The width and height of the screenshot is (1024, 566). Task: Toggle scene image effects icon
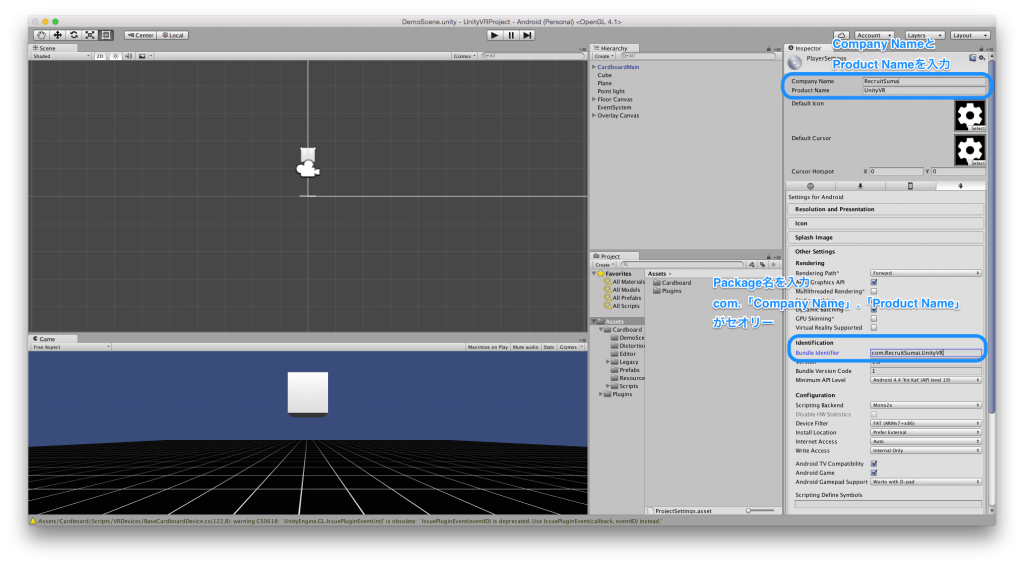click(x=142, y=56)
